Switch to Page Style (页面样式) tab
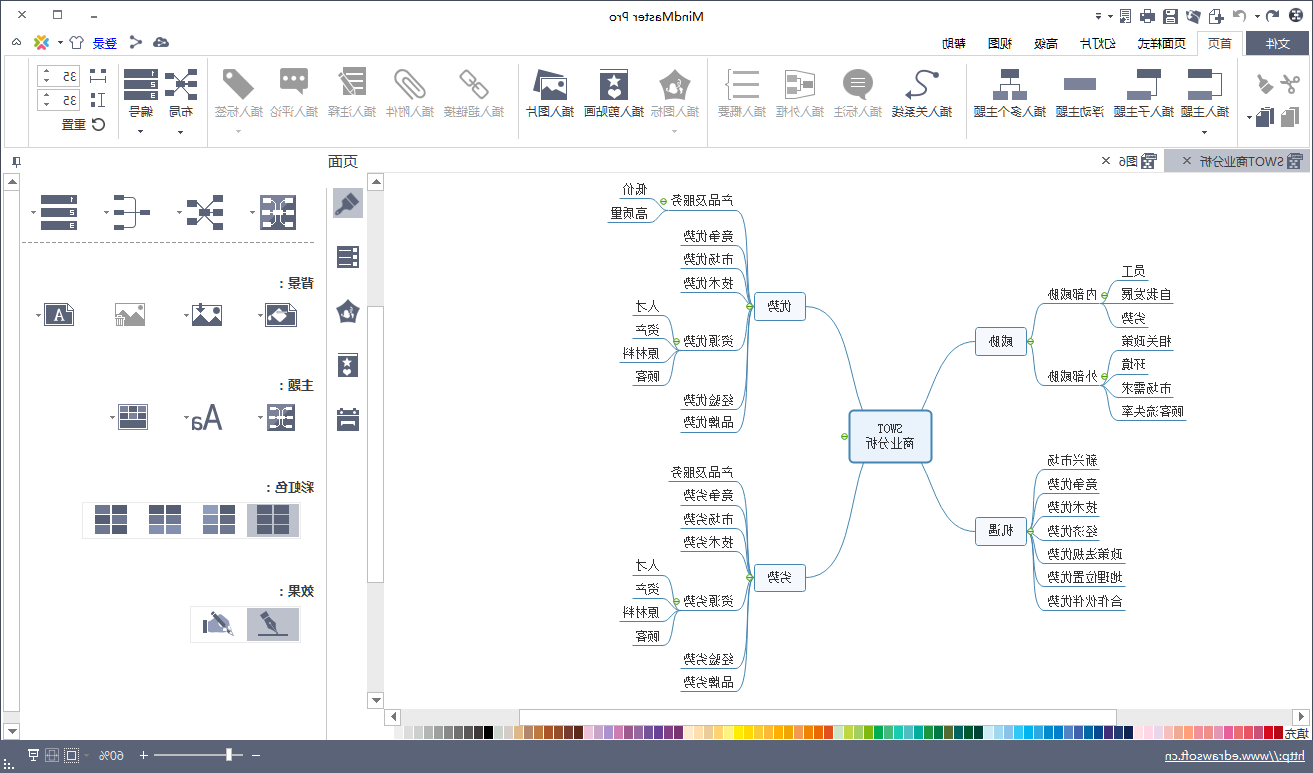This screenshot has height=773, width=1313. point(1164,43)
